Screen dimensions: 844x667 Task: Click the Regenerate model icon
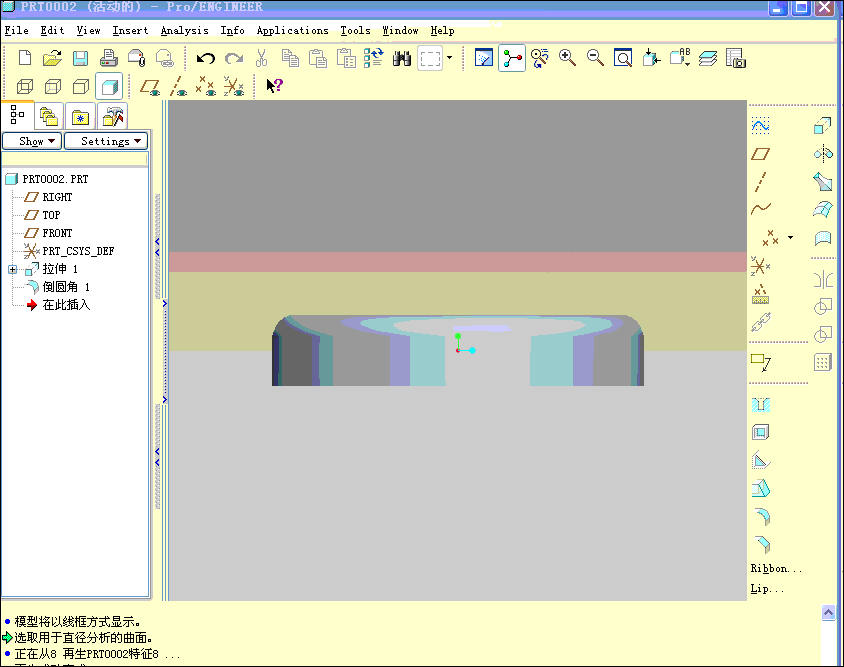click(x=374, y=58)
